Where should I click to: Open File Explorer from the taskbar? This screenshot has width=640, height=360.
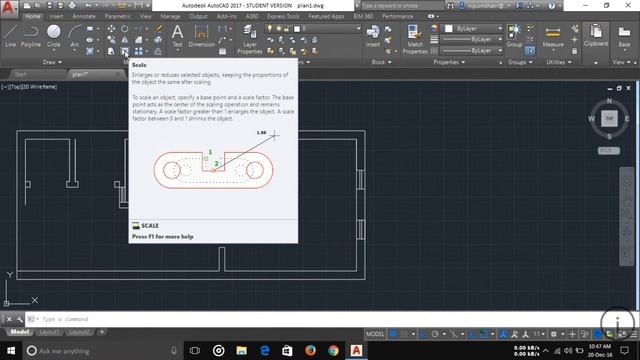[x=242, y=351]
